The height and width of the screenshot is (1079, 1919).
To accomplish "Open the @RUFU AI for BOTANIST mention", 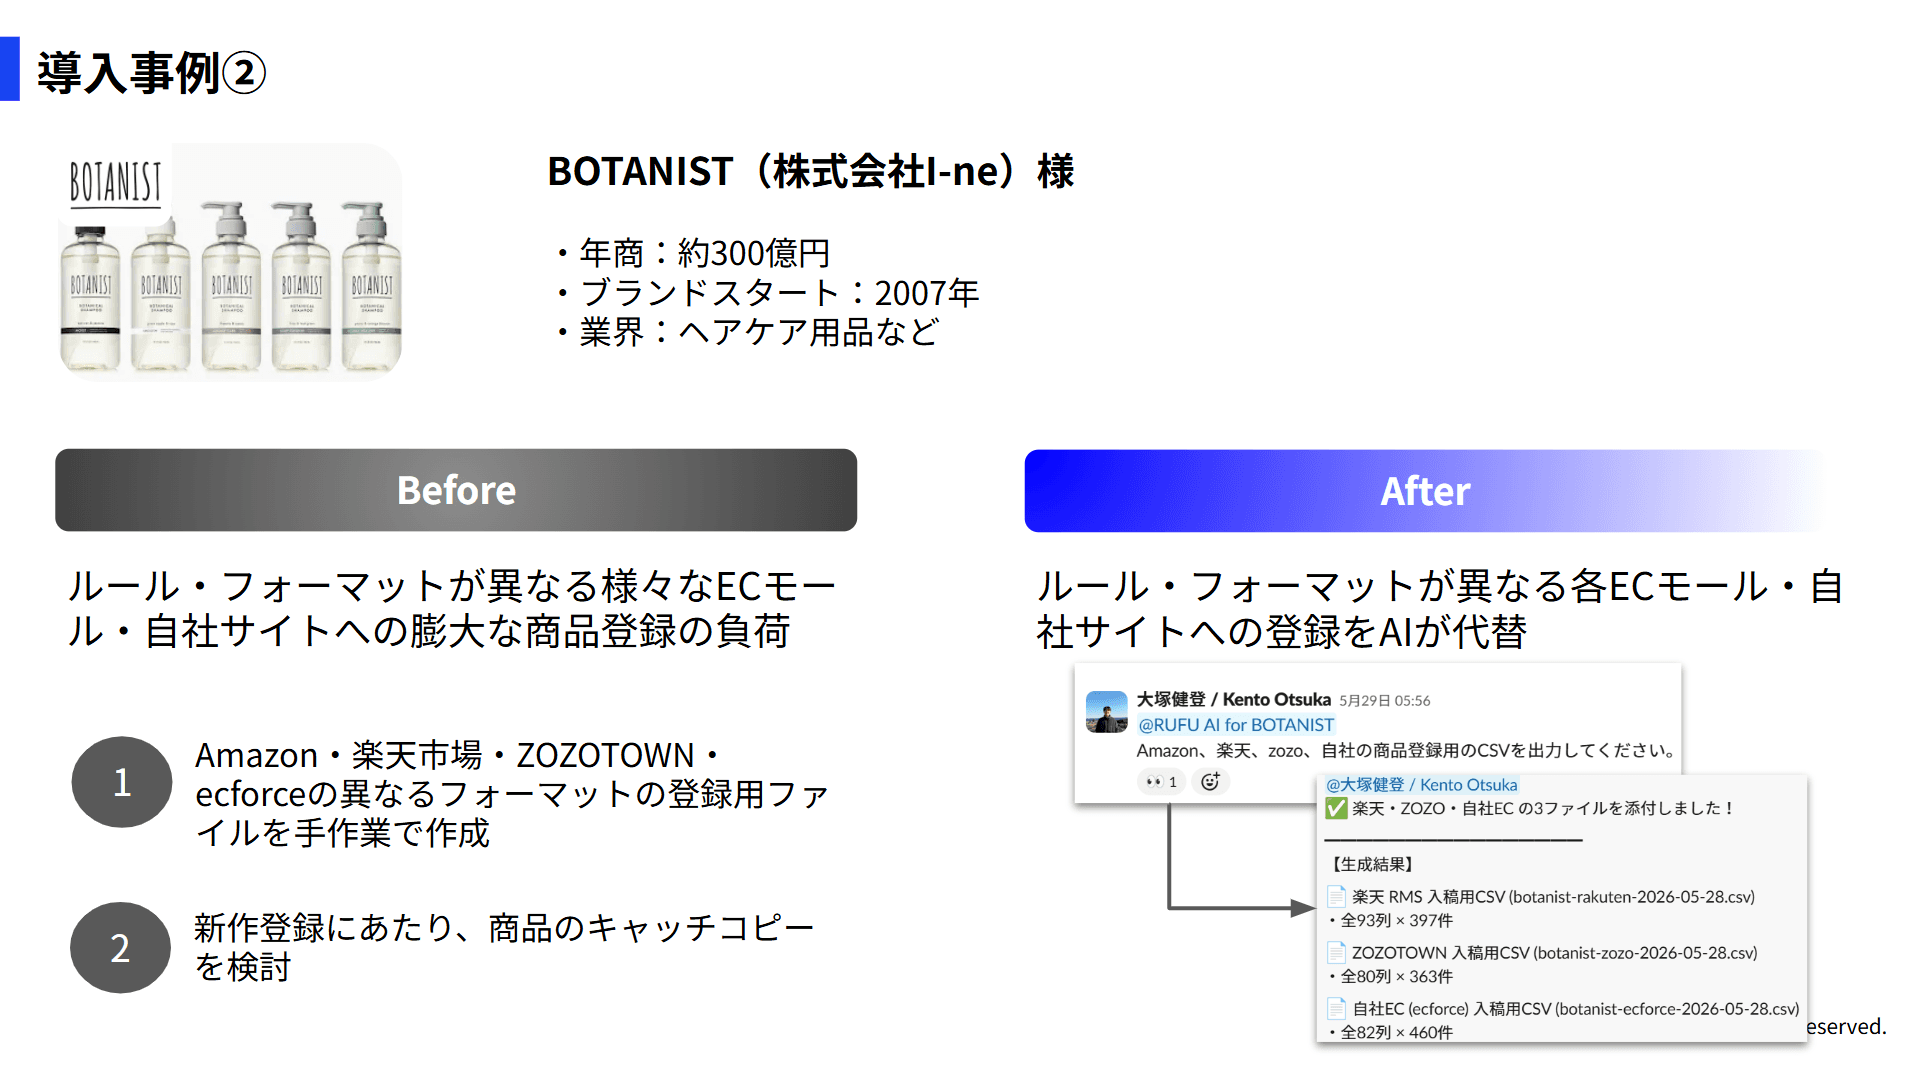I will click(x=1236, y=725).
